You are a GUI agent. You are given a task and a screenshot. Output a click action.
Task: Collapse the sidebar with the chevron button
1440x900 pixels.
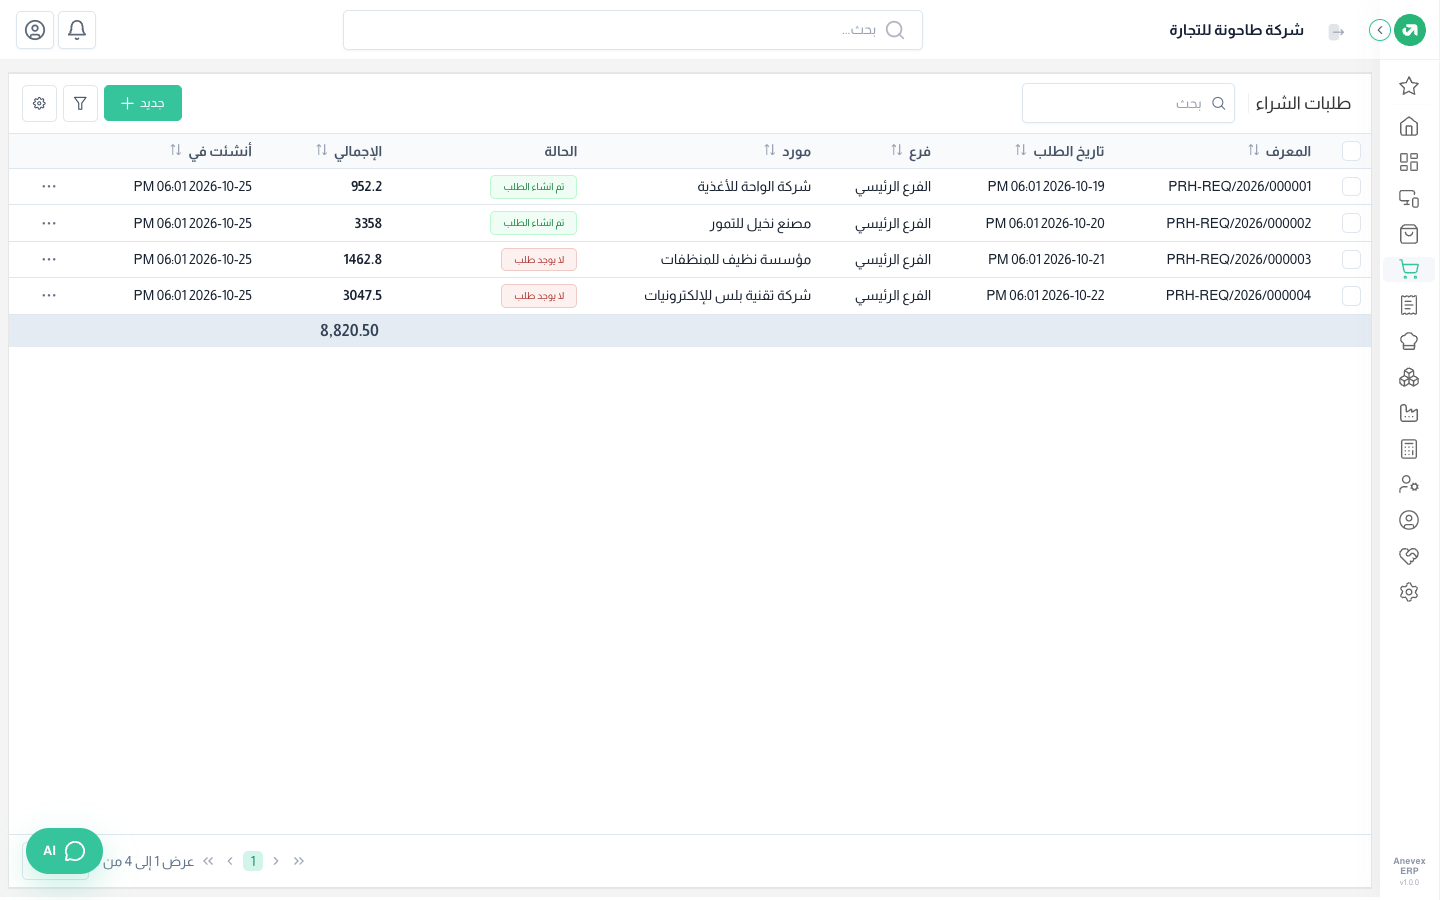(1380, 30)
